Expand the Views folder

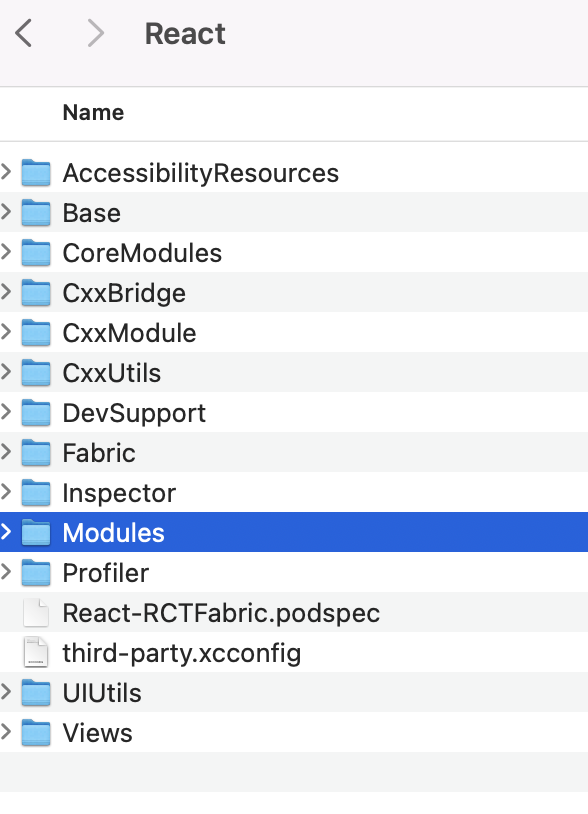click(x=8, y=732)
